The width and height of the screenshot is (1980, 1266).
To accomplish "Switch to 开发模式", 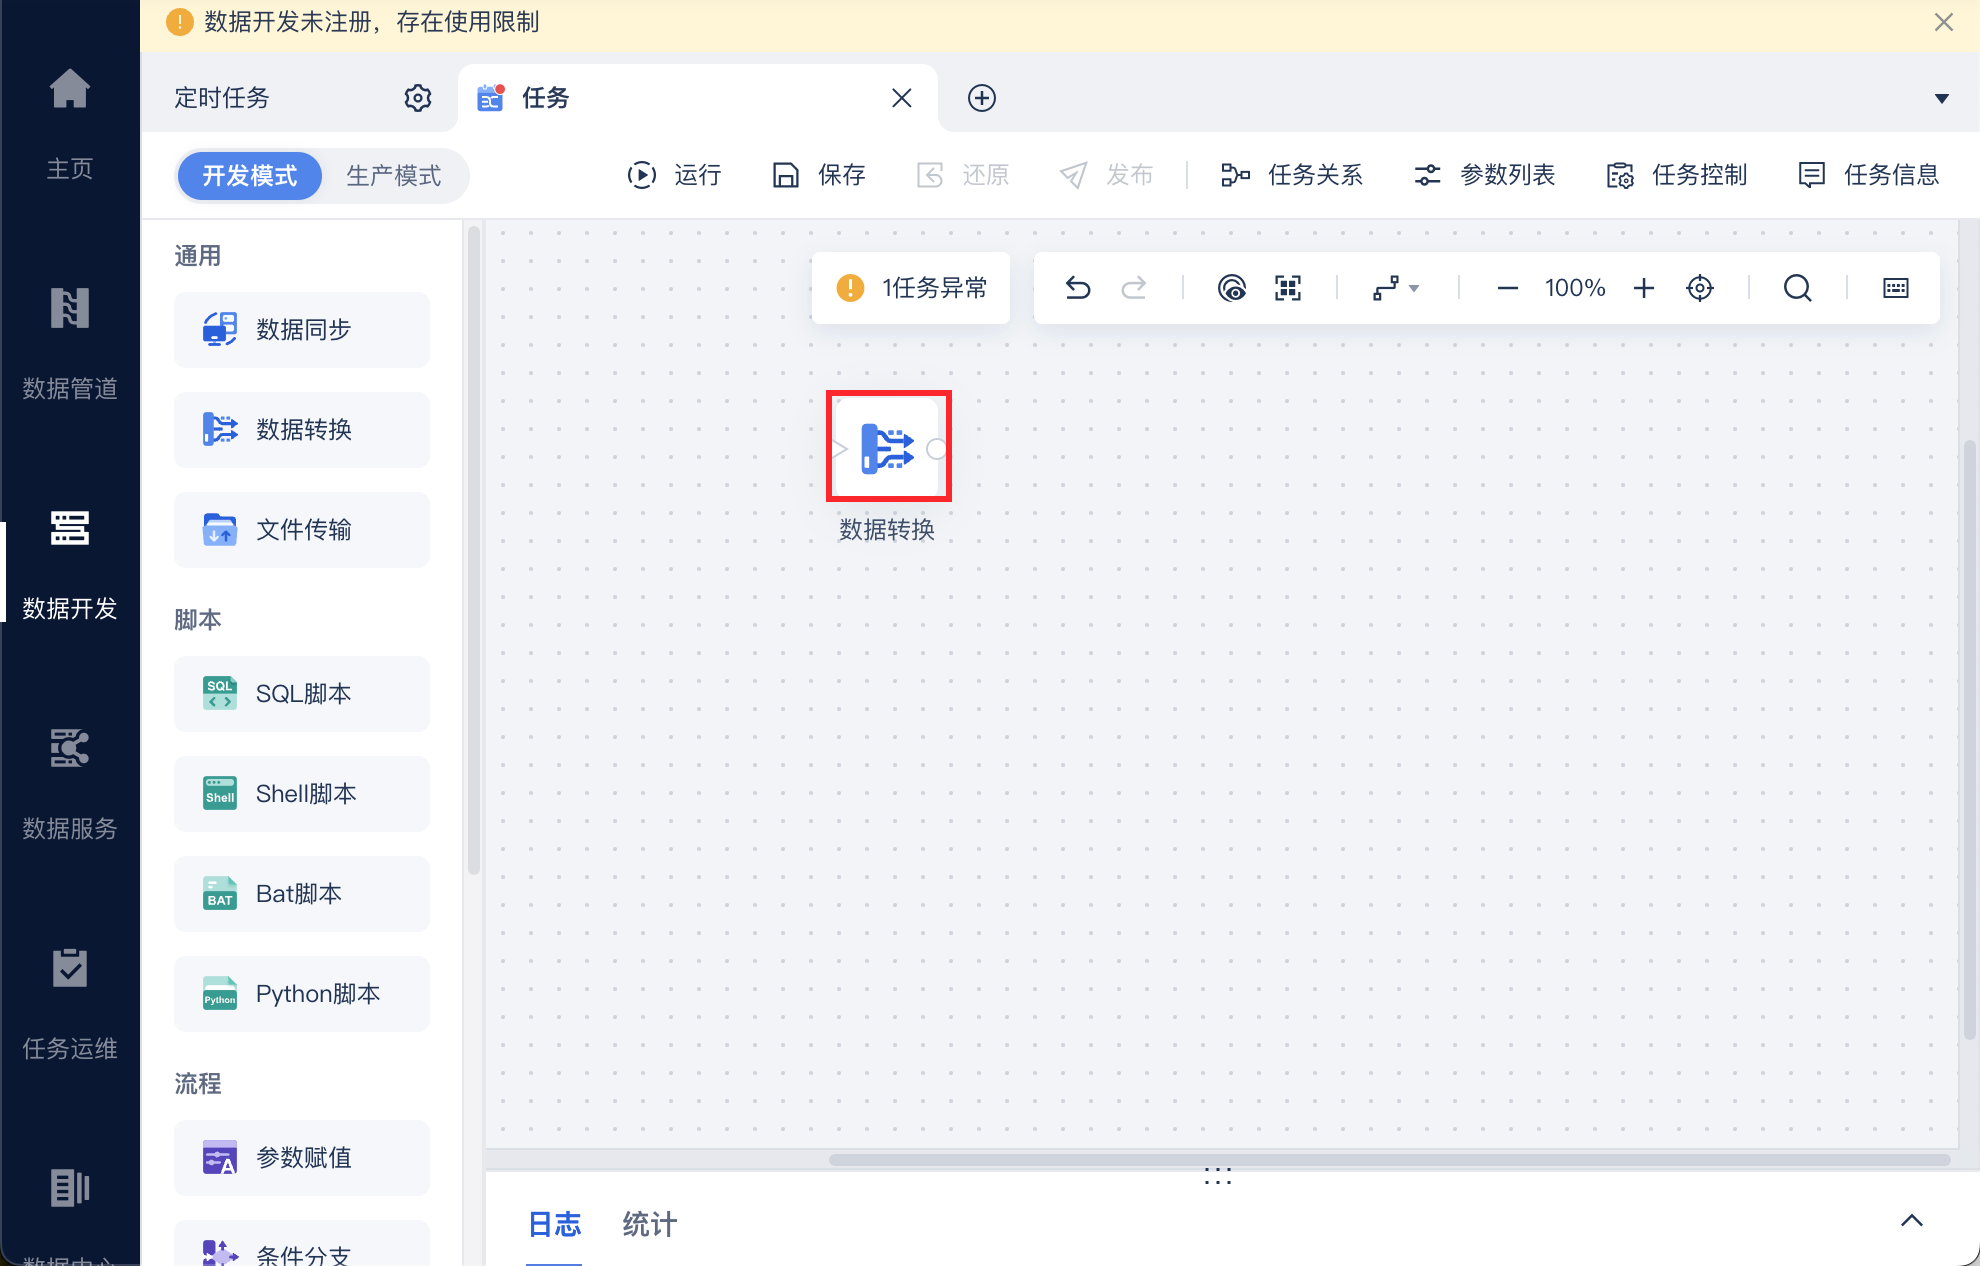I will click(x=249, y=176).
